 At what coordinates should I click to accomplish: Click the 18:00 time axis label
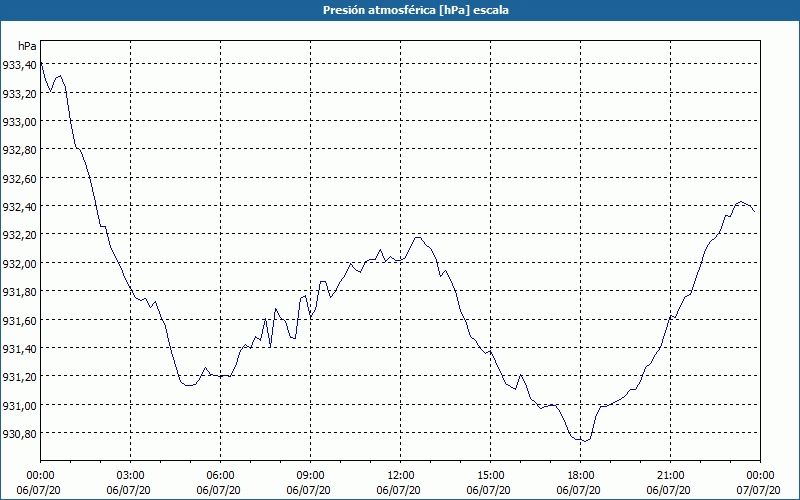tap(580, 476)
